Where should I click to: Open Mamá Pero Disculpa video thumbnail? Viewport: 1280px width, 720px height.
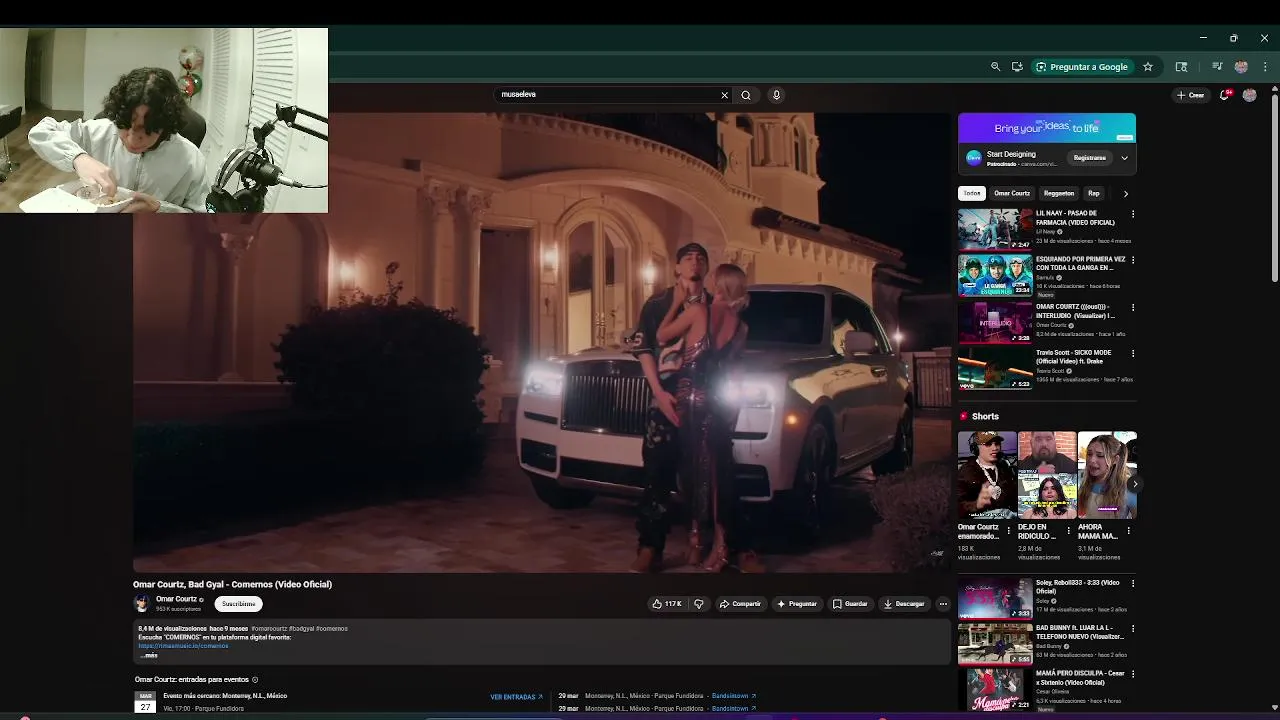995,690
